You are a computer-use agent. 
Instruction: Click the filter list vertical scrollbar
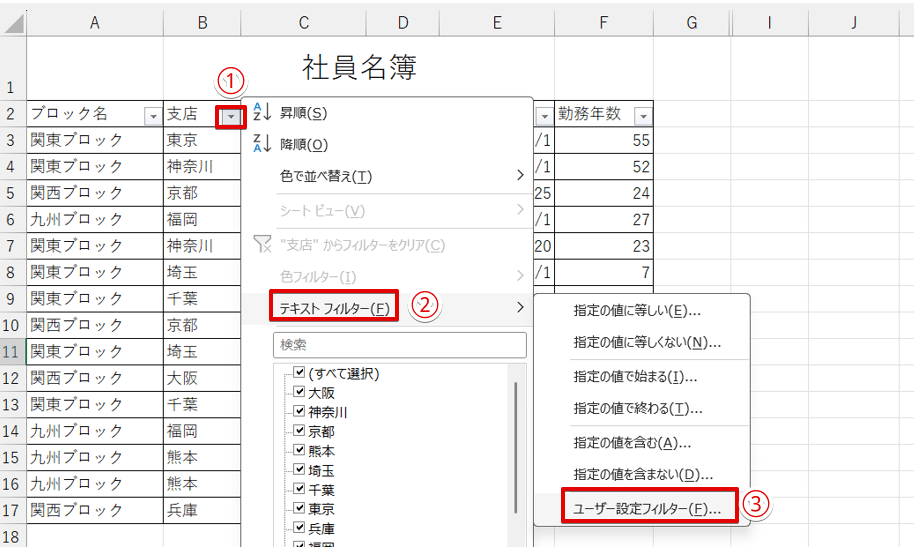(x=516, y=448)
